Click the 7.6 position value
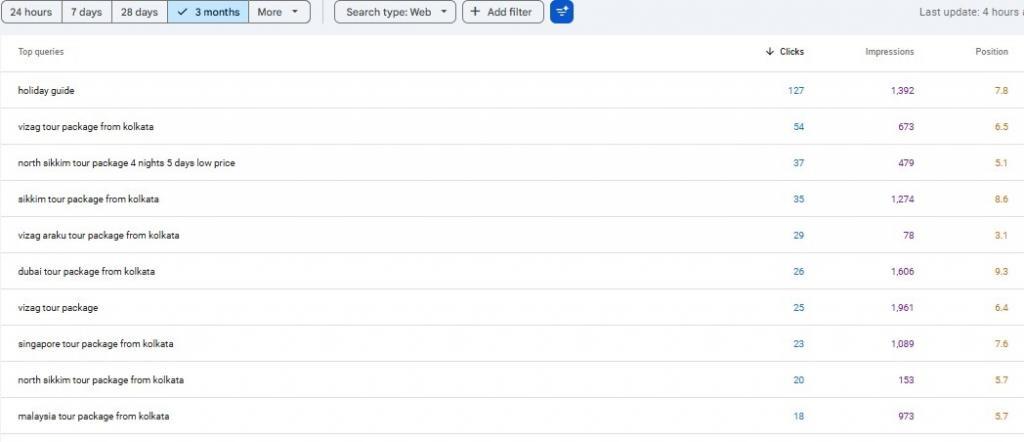The image size is (1024, 442). click(1001, 343)
